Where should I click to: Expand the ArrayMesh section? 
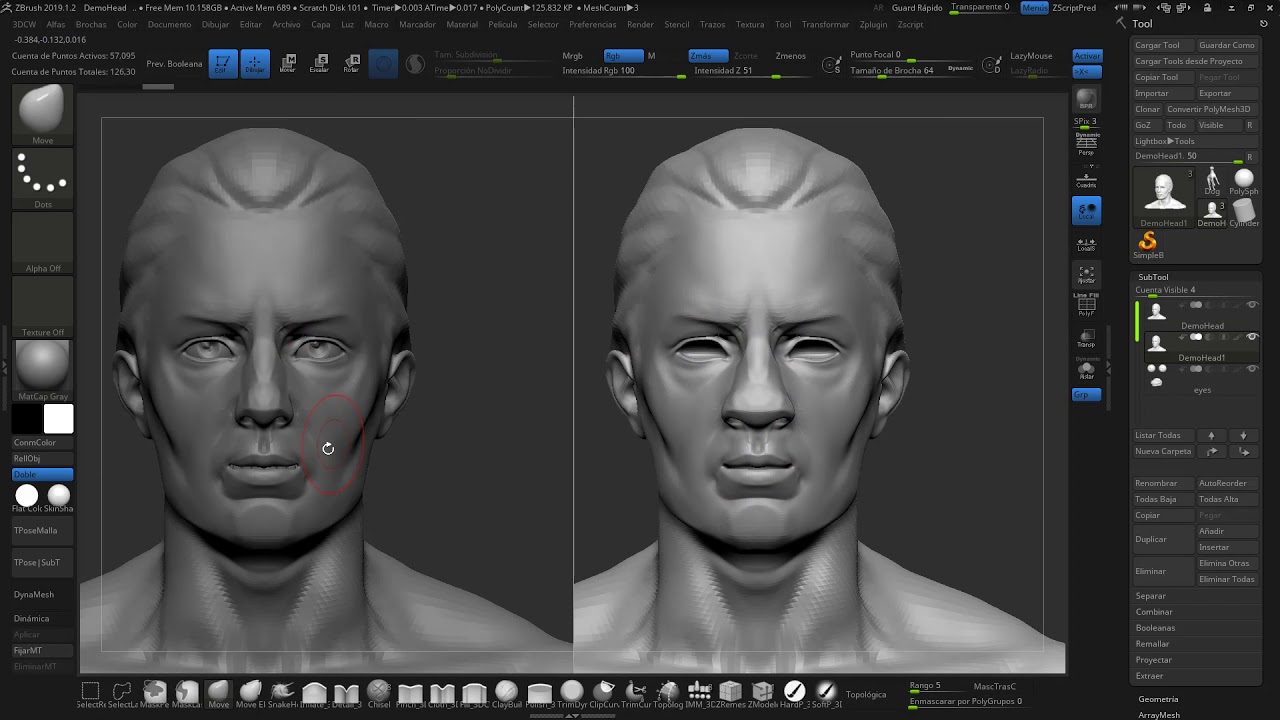(1158, 715)
